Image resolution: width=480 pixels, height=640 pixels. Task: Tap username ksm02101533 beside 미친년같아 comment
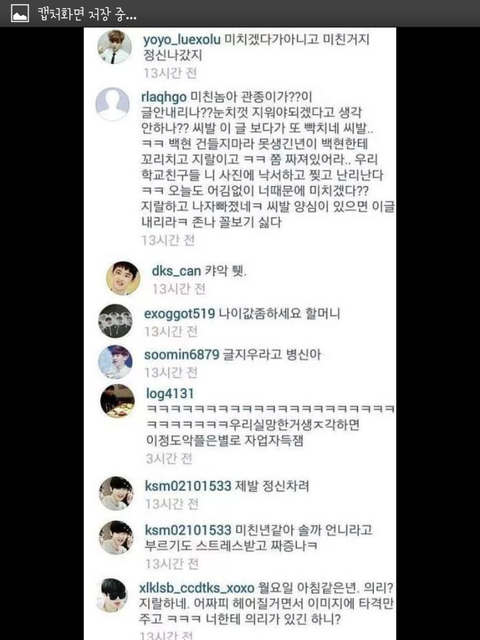tap(188, 530)
